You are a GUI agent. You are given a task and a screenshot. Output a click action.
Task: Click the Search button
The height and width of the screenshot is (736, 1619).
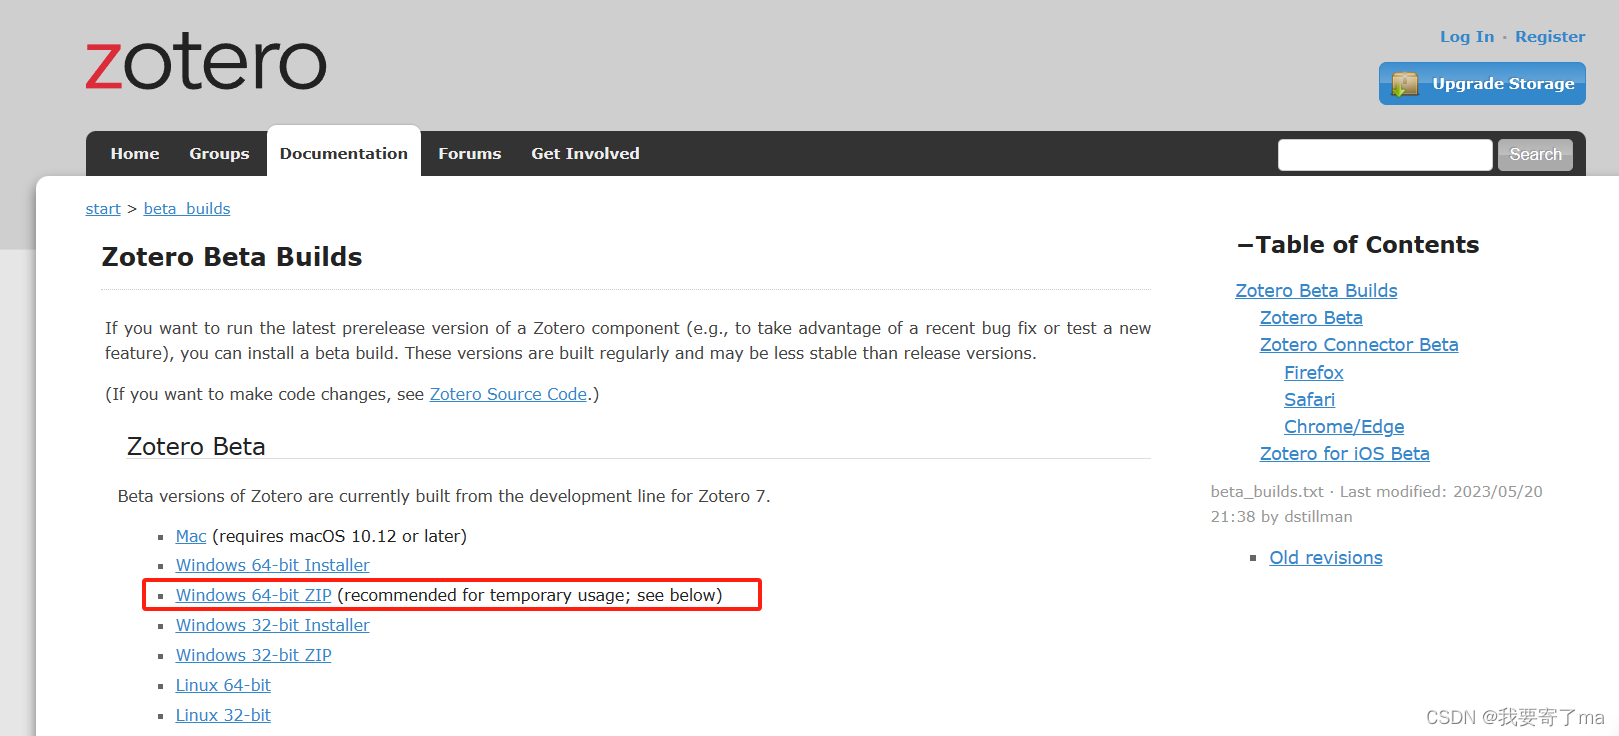[x=1535, y=155]
